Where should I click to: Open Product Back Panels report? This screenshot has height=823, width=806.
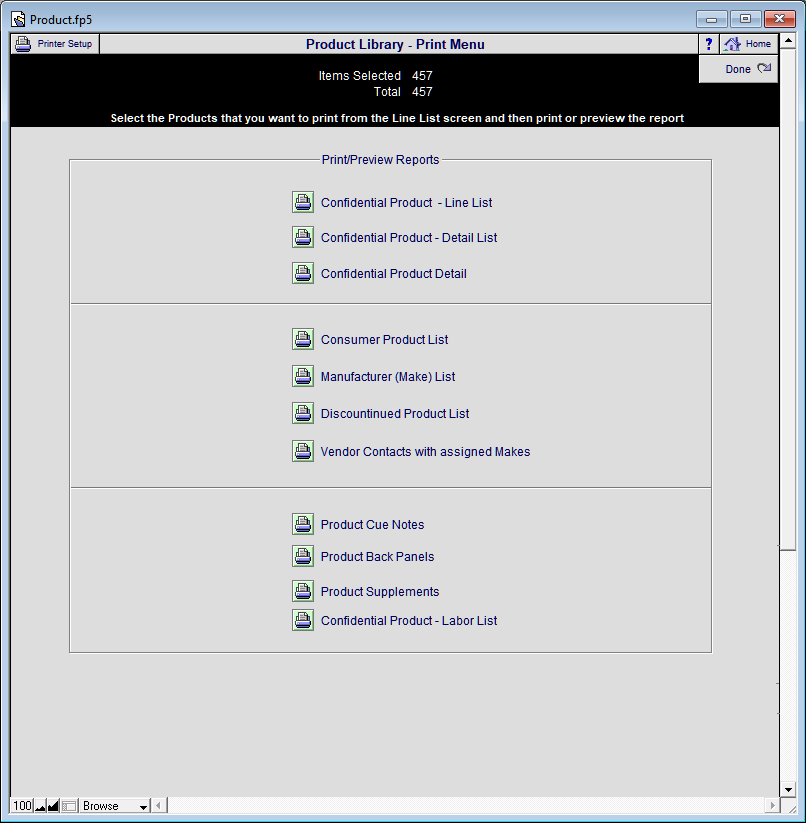(x=377, y=556)
